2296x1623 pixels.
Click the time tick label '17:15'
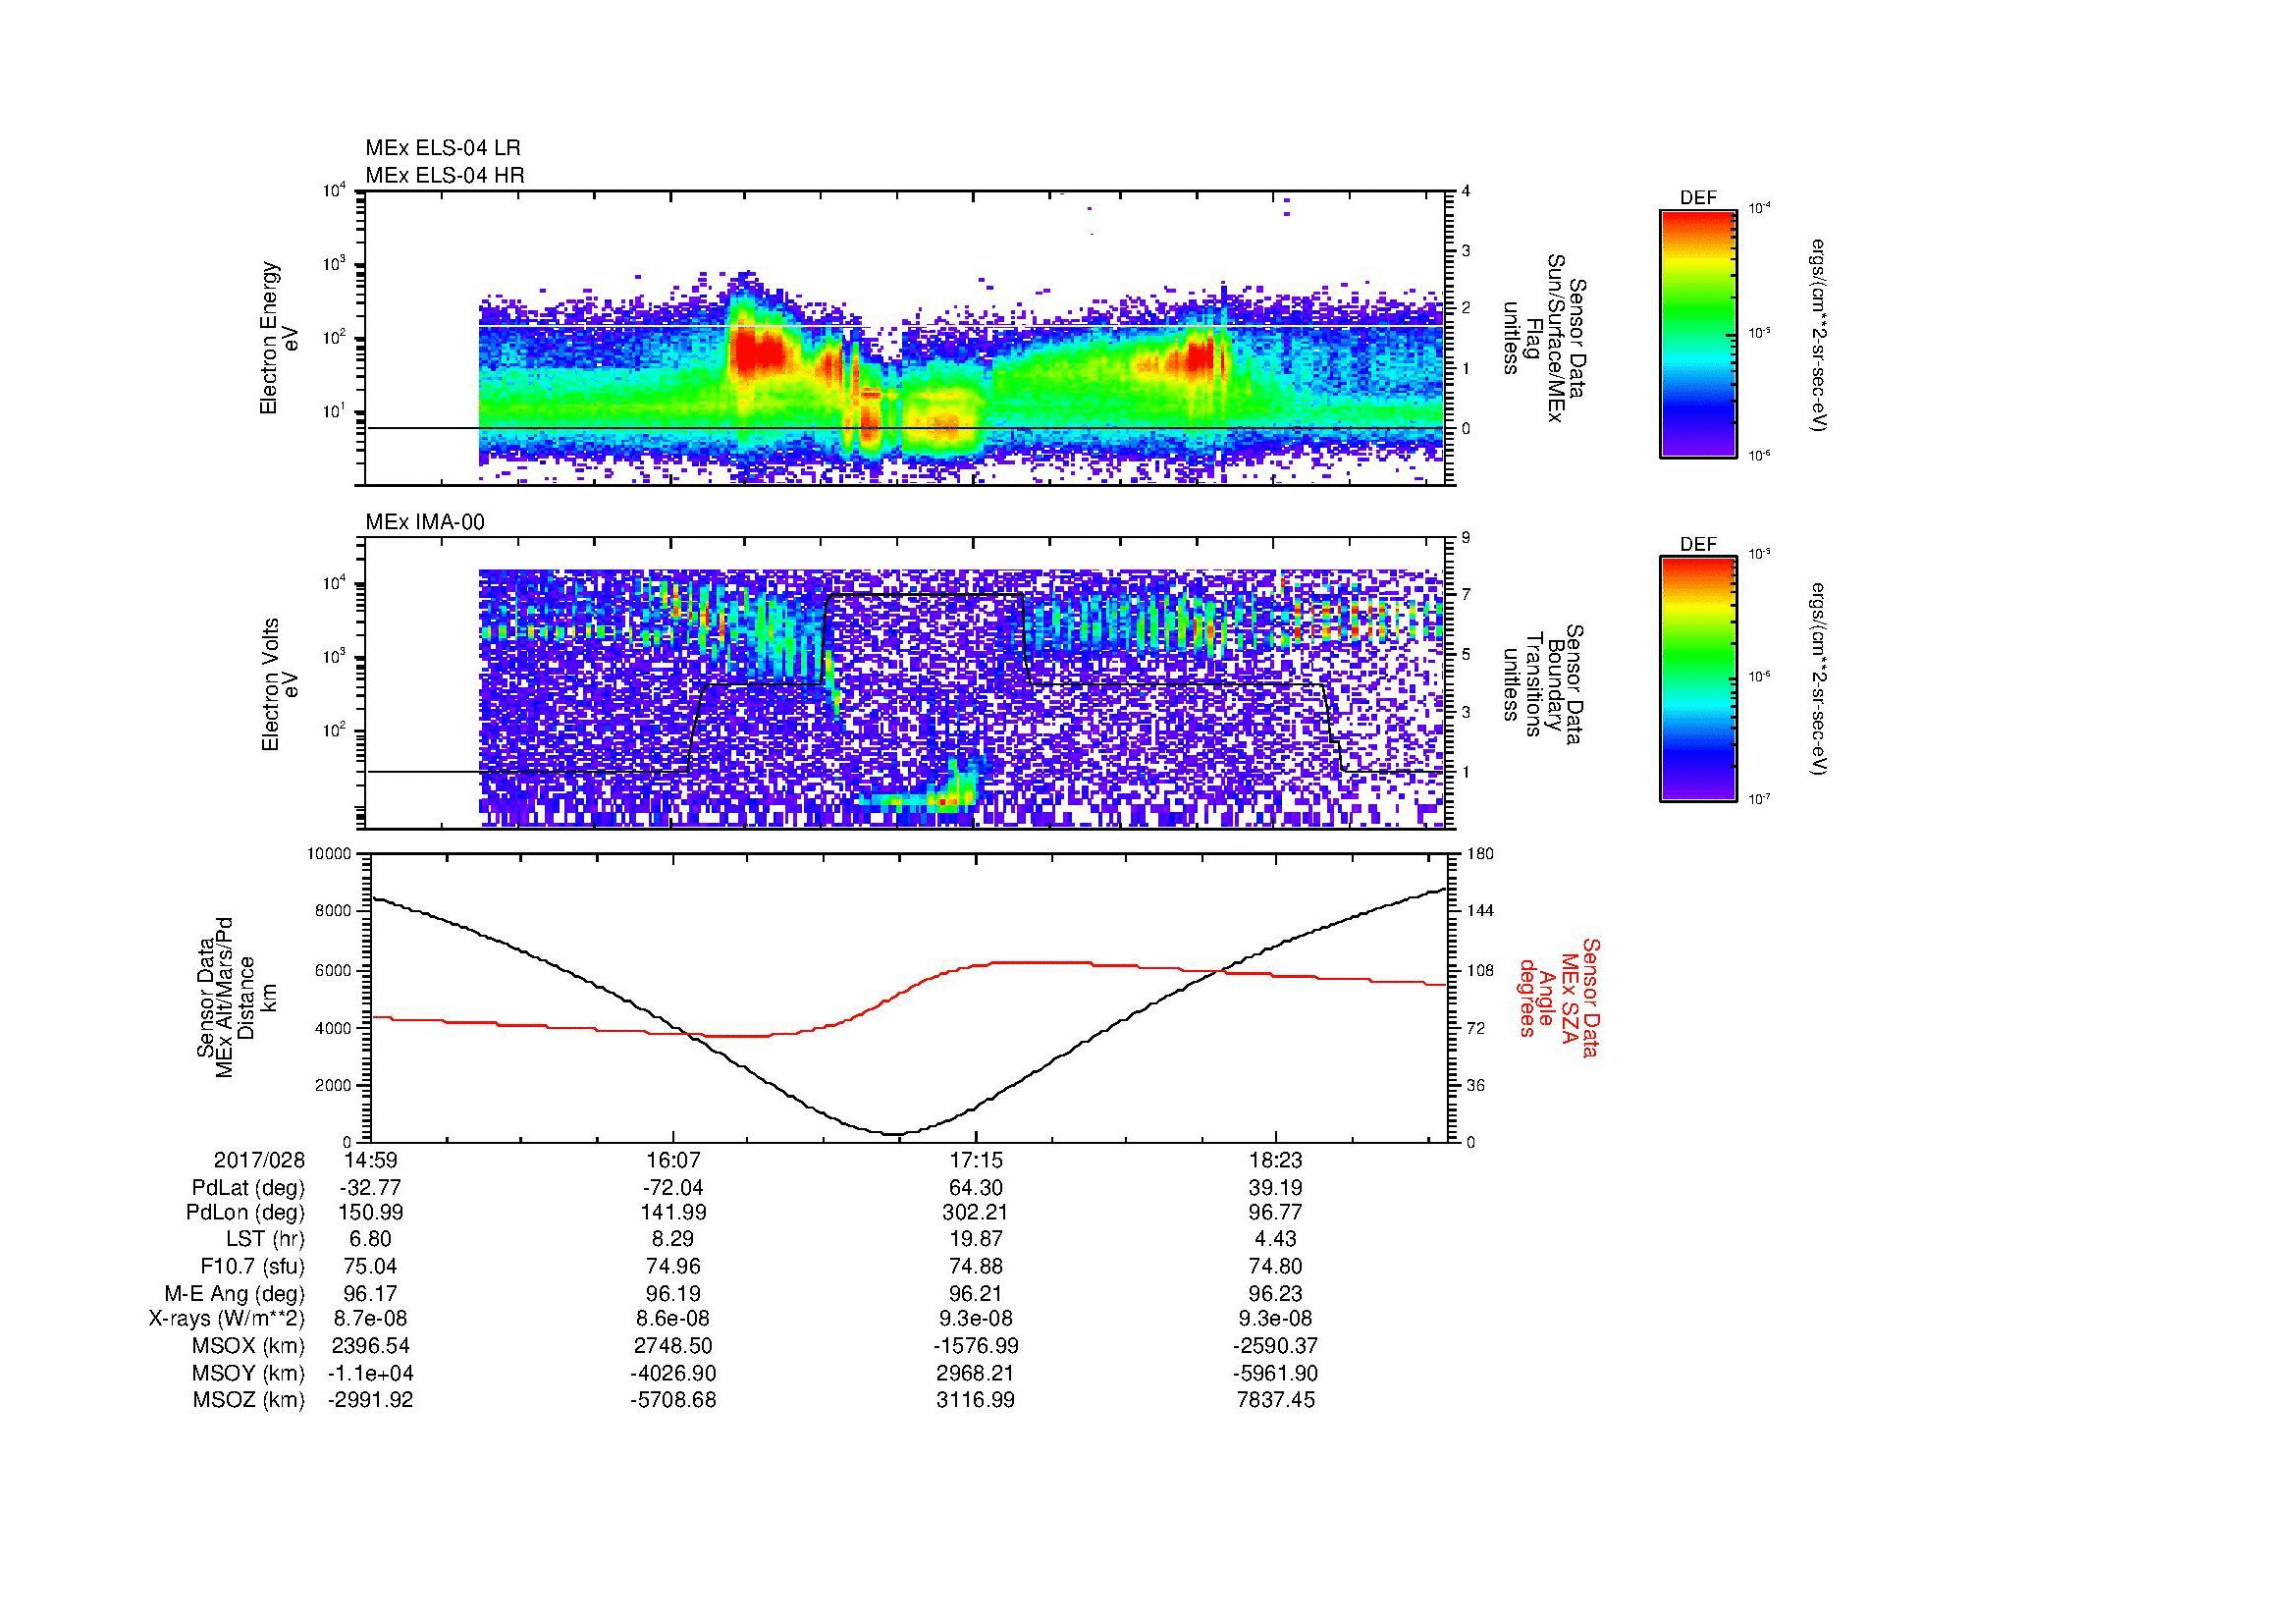[x=976, y=1160]
